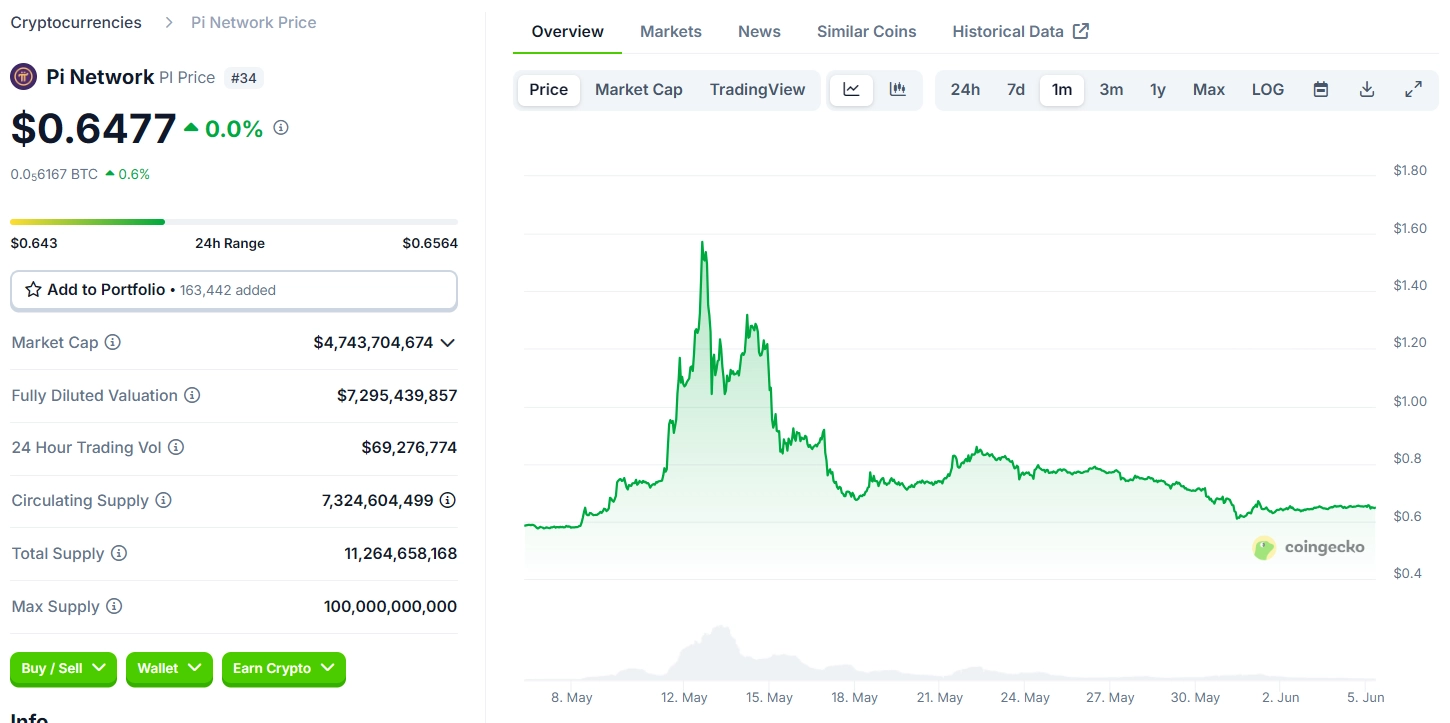Set chart range to 1m
1450x723 pixels.
pyautogui.click(x=1062, y=89)
